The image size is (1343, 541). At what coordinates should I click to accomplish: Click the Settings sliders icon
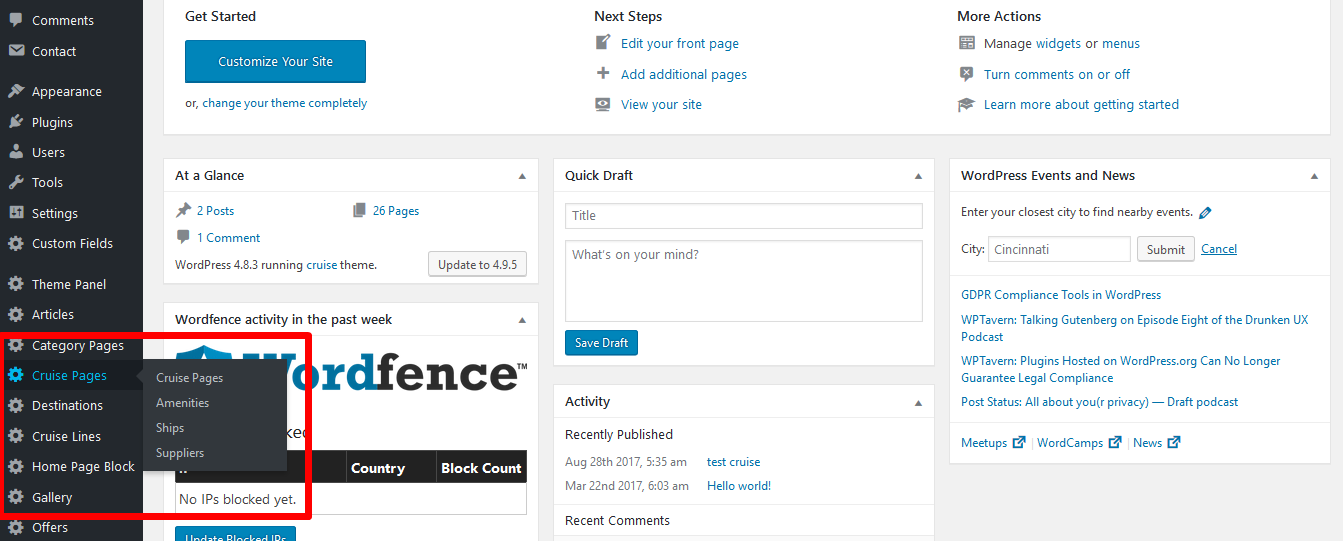[16, 213]
